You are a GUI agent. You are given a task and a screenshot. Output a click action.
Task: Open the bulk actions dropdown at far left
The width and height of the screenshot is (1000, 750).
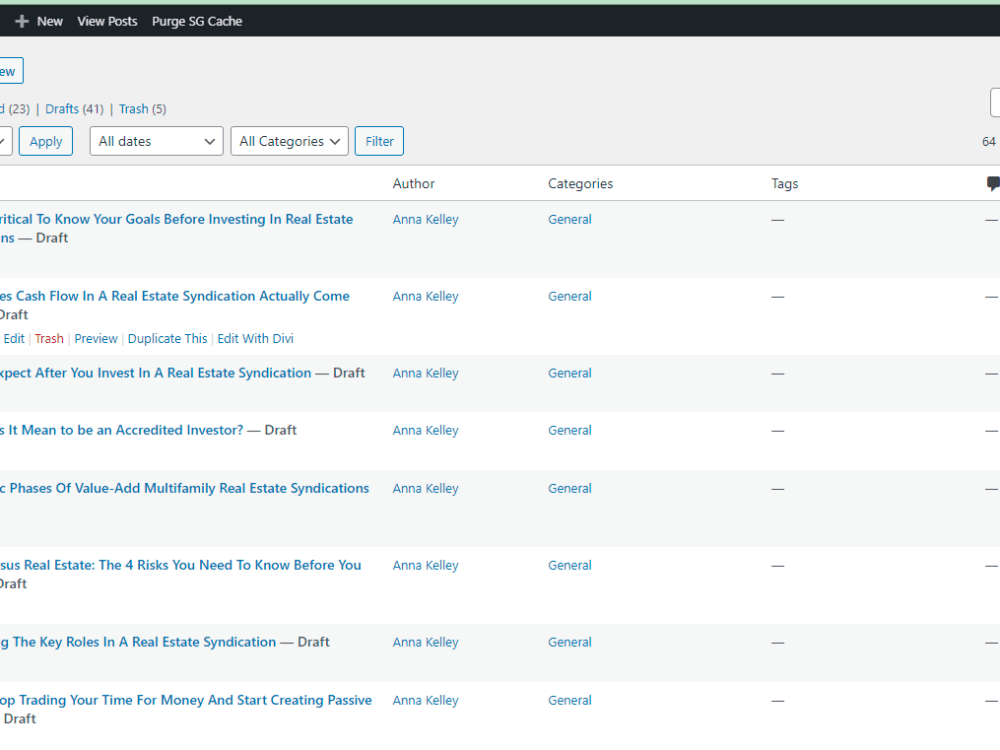coord(3,141)
